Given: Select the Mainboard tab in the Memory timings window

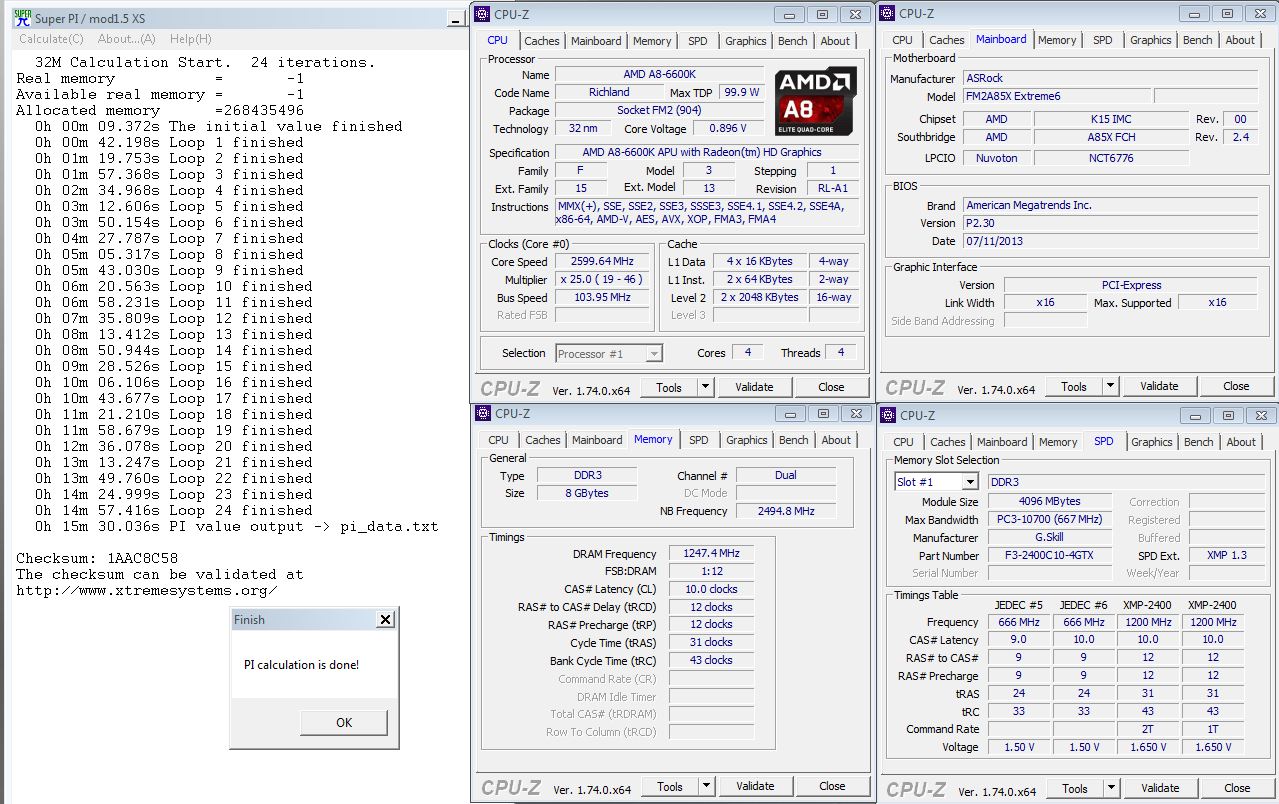Looking at the screenshot, I should coord(597,440).
